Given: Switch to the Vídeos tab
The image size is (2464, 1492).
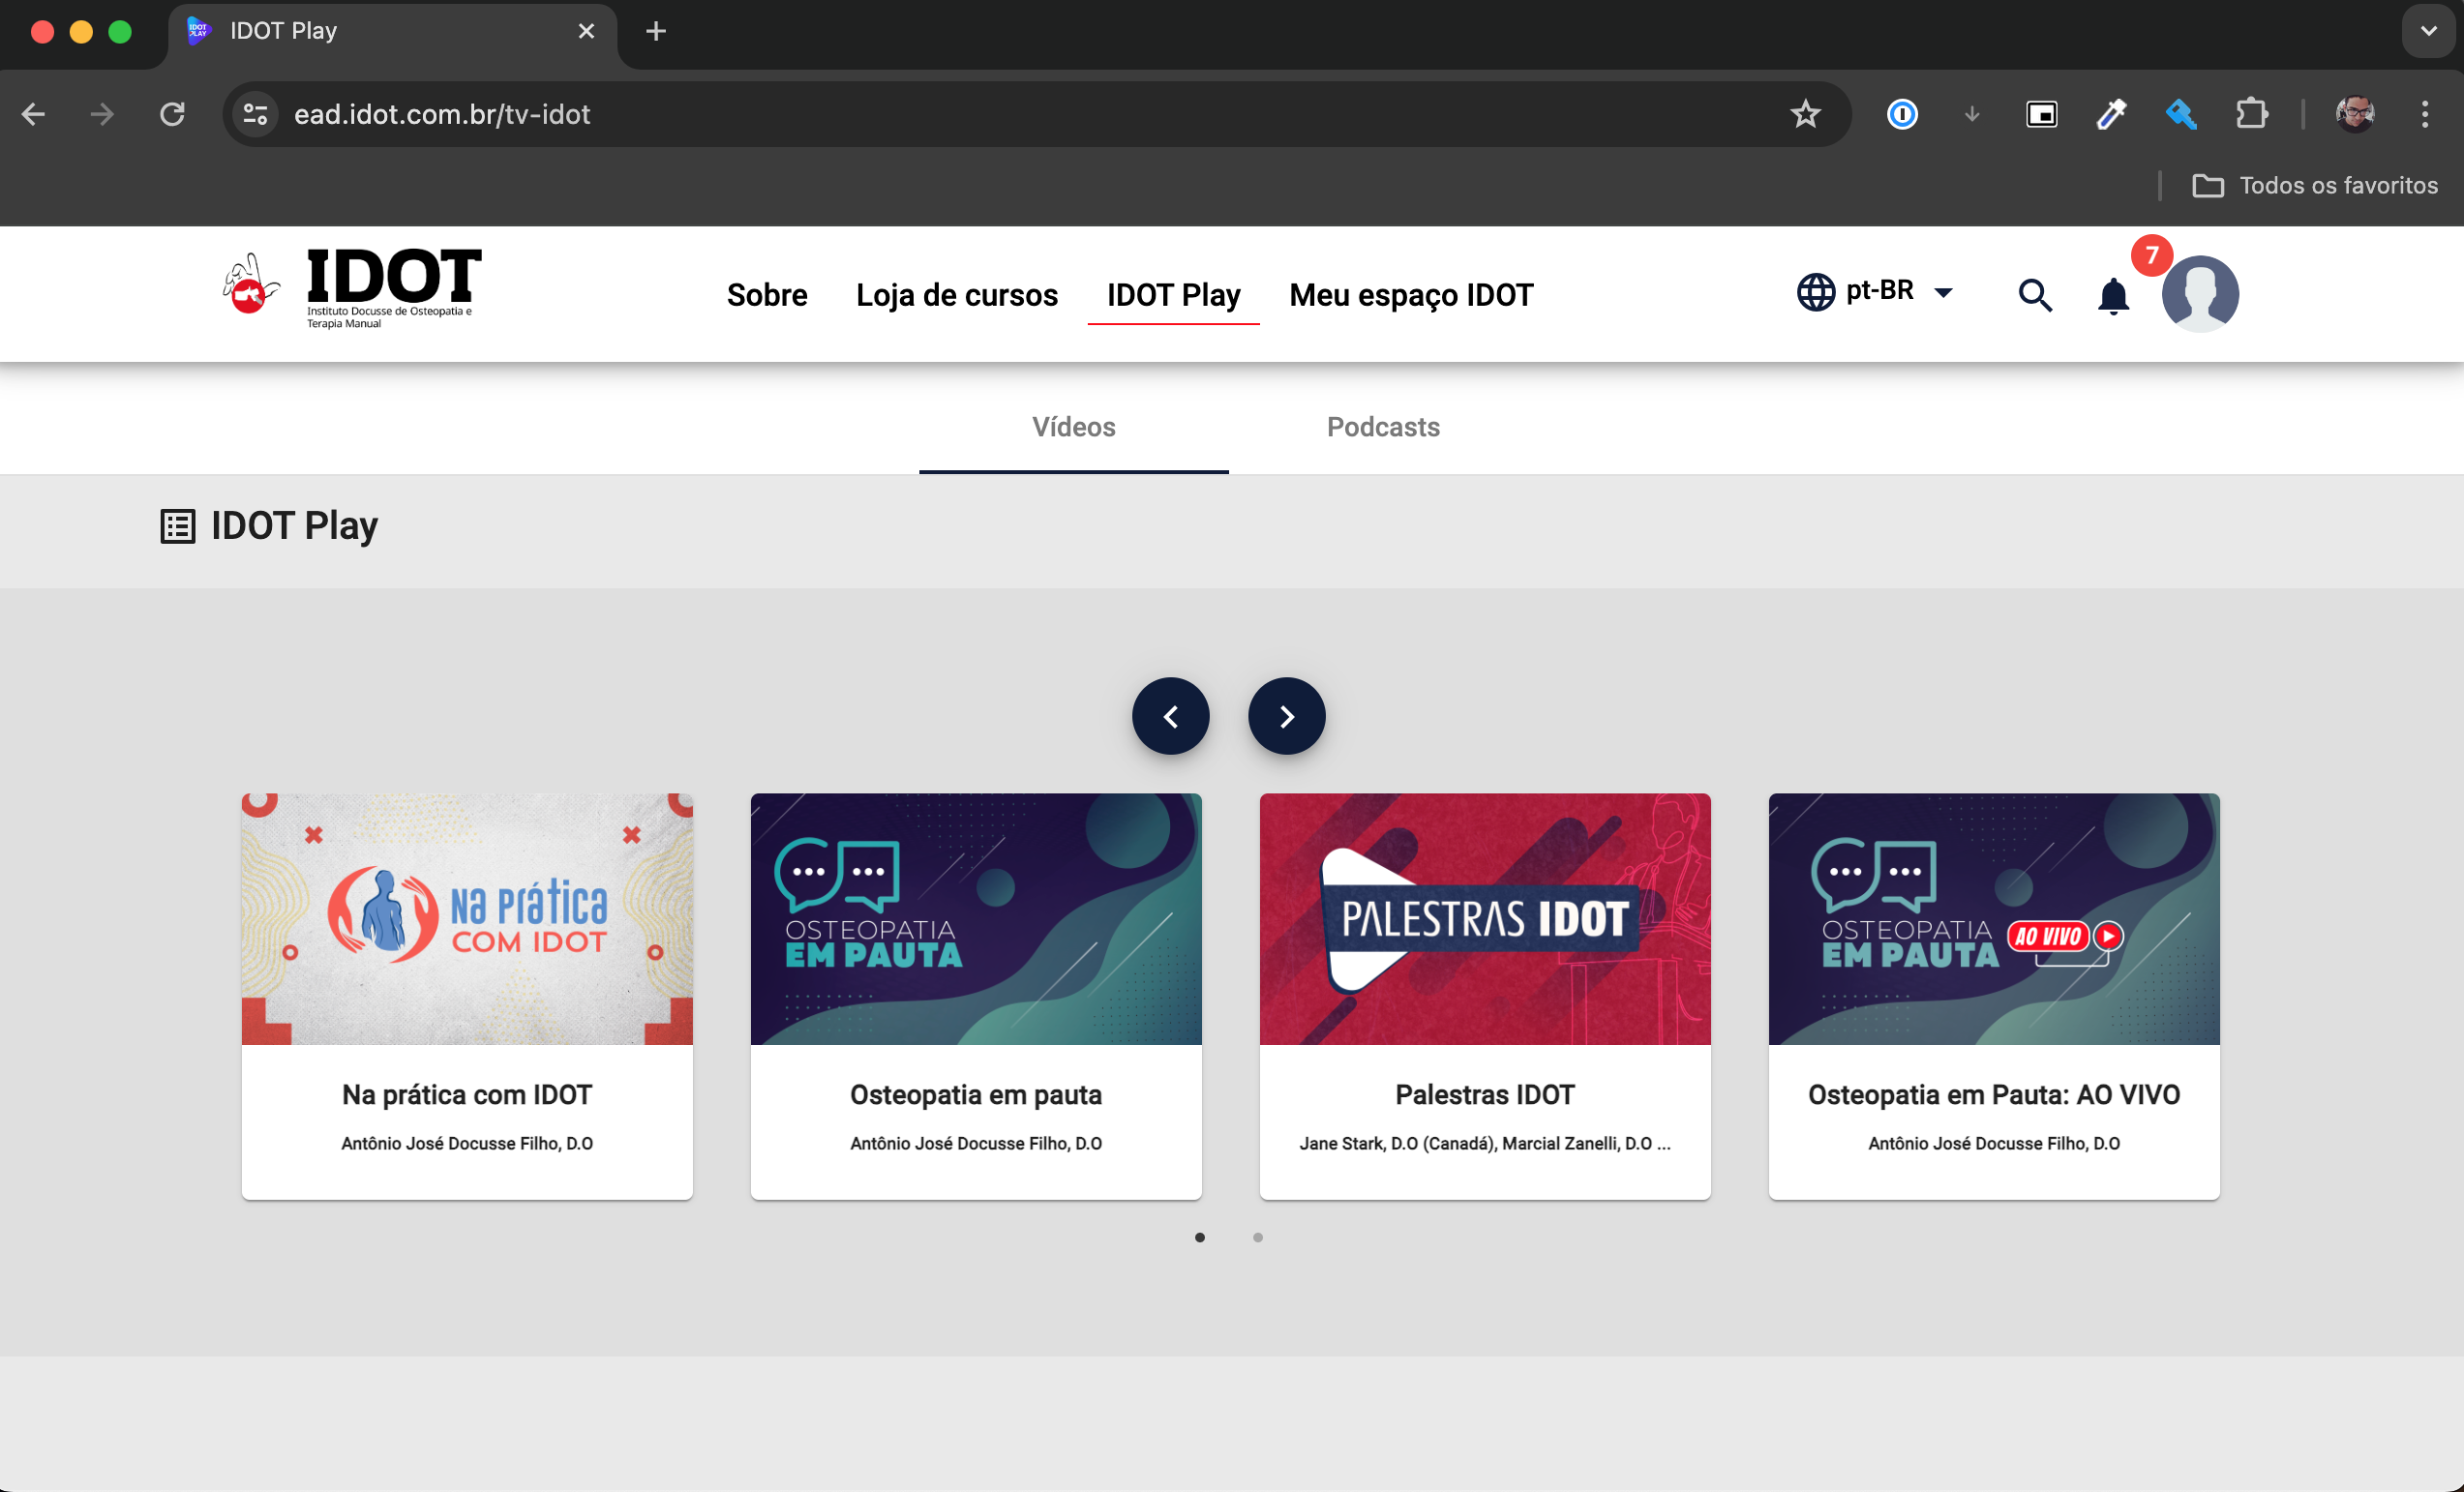Looking at the screenshot, I should click(1073, 427).
